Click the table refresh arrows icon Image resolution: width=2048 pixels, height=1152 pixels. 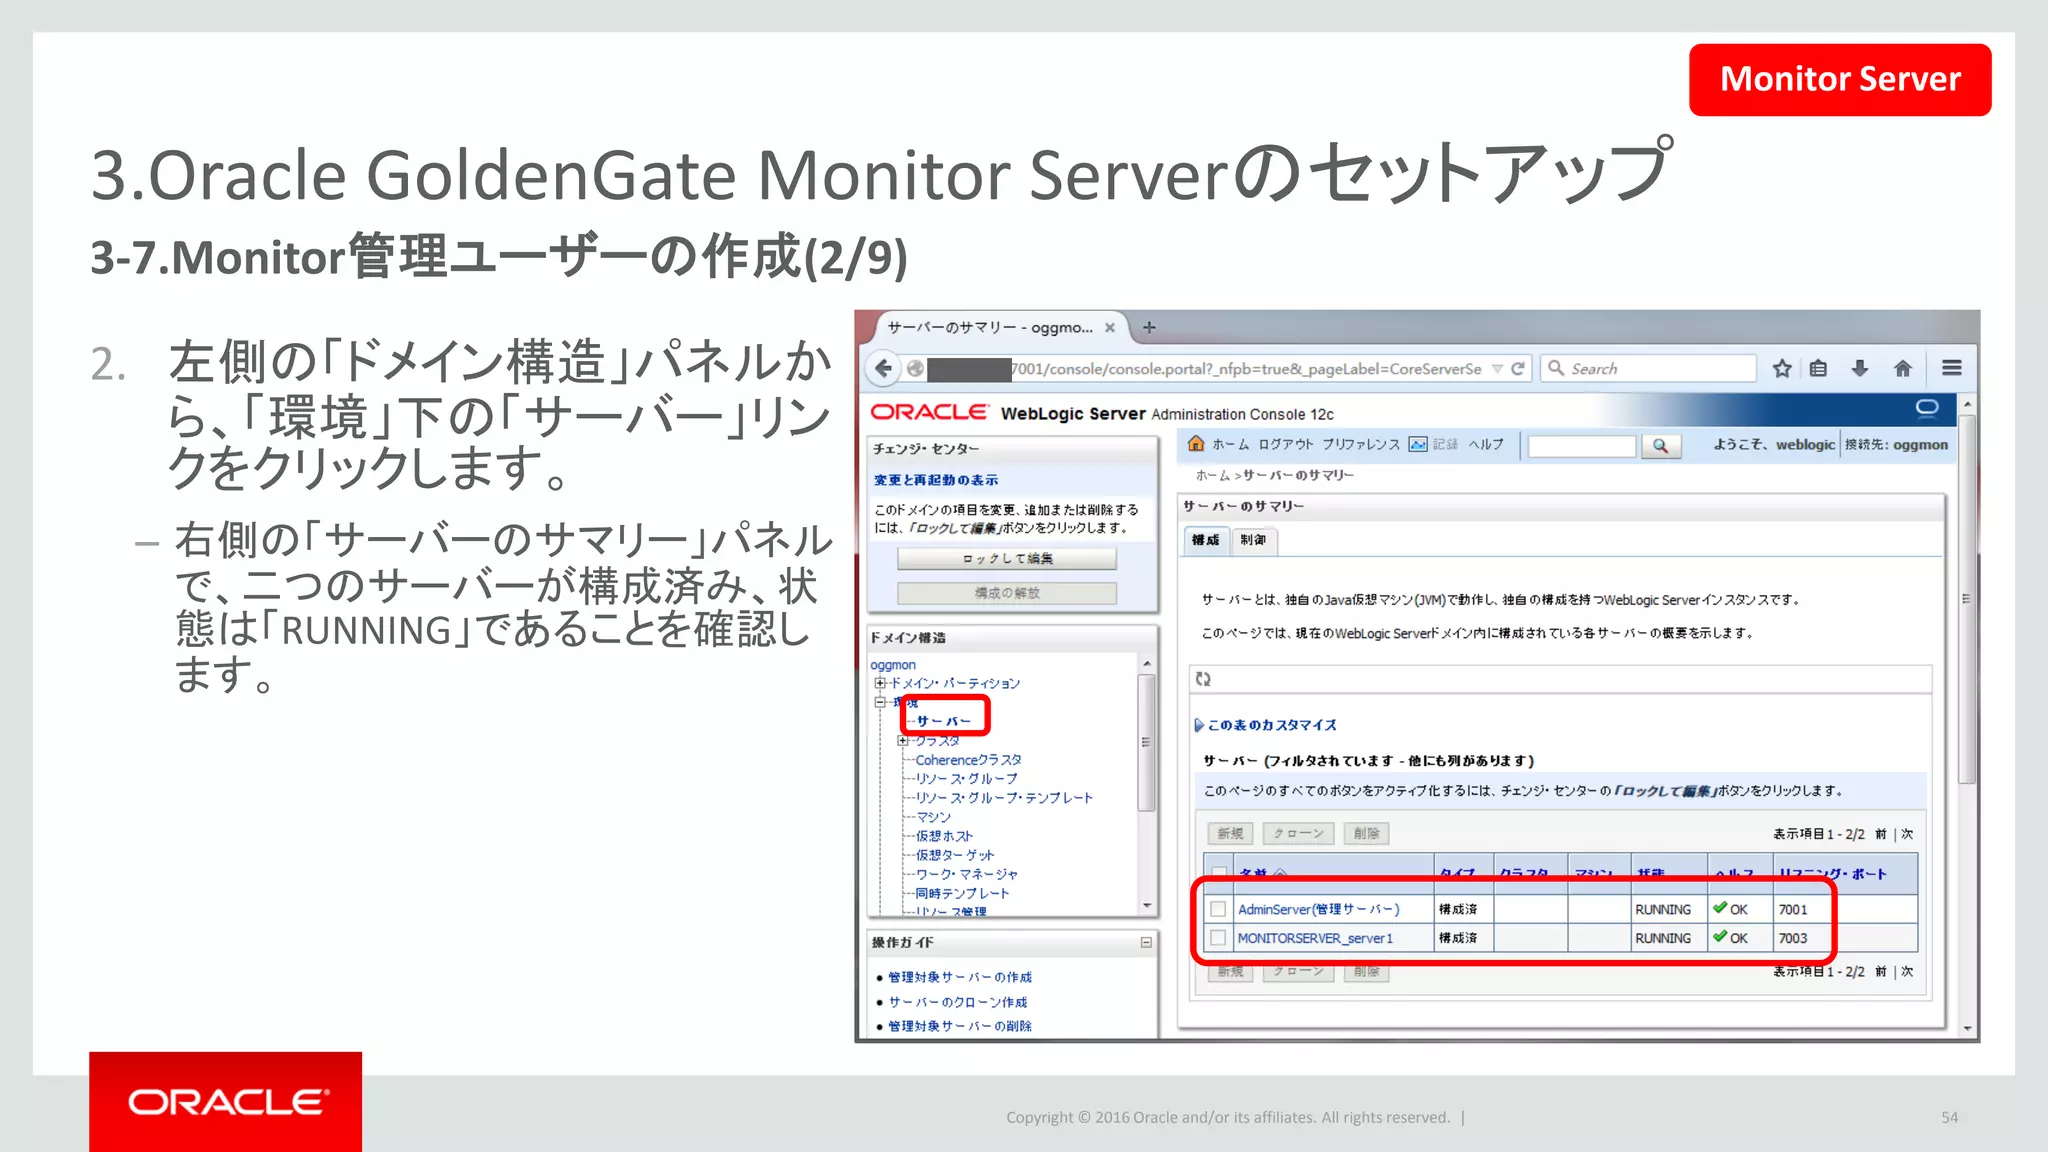point(1203,679)
